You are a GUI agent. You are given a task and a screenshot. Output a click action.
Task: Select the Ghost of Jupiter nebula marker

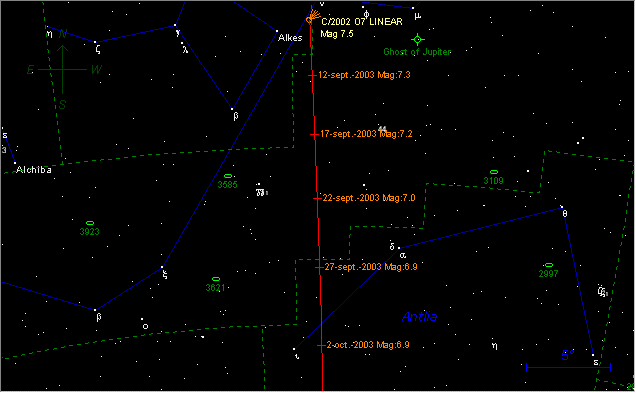(417, 39)
